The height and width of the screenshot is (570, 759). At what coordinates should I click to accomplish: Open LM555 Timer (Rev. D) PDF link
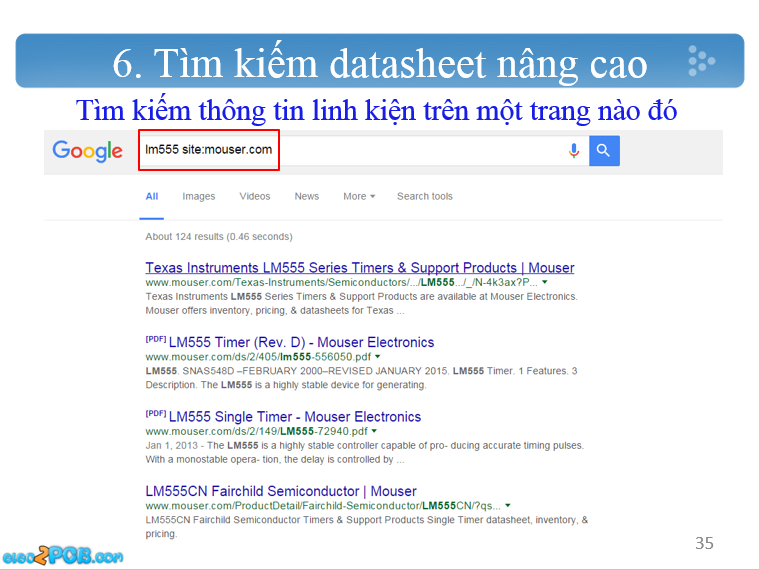coord(301,342)
